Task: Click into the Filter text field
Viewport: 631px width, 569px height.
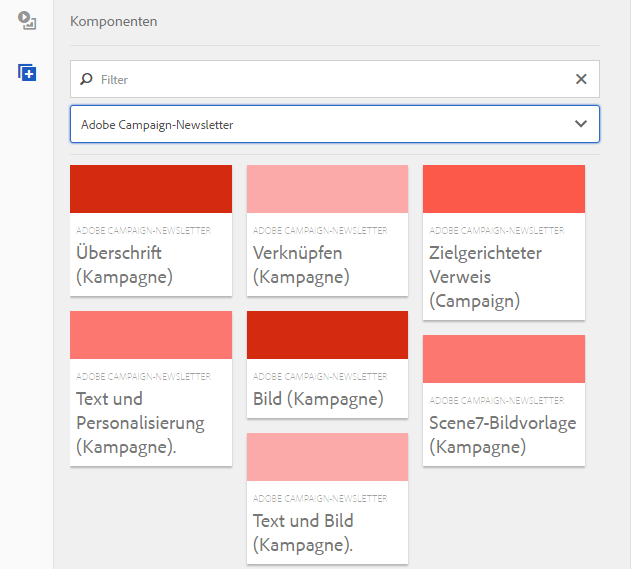Action: click(x=330, y=79)
